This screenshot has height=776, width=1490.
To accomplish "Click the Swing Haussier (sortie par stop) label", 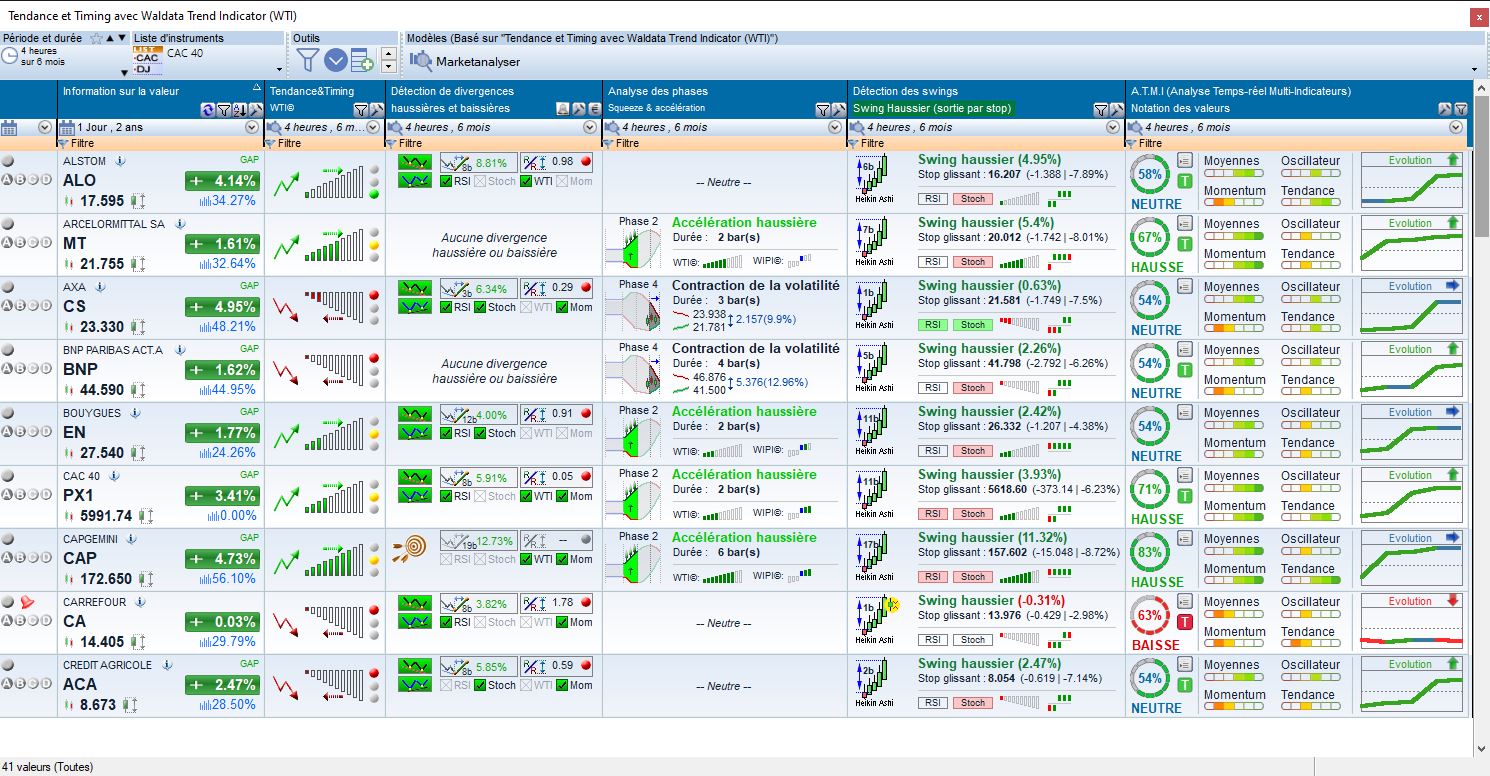I will [932, 109].
